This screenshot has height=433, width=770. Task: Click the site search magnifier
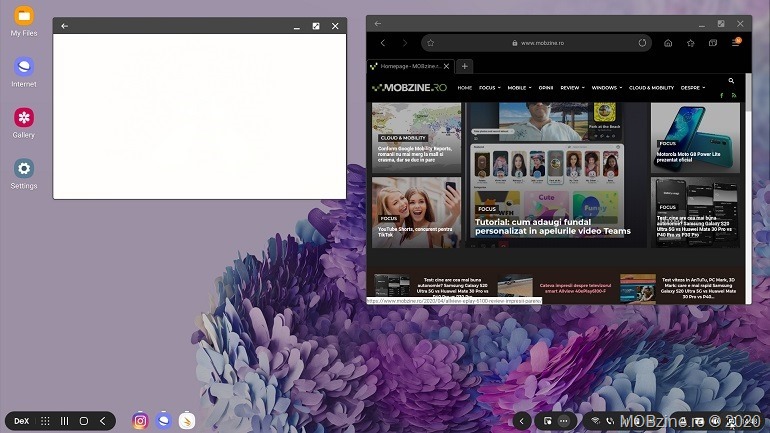[731, 81]
